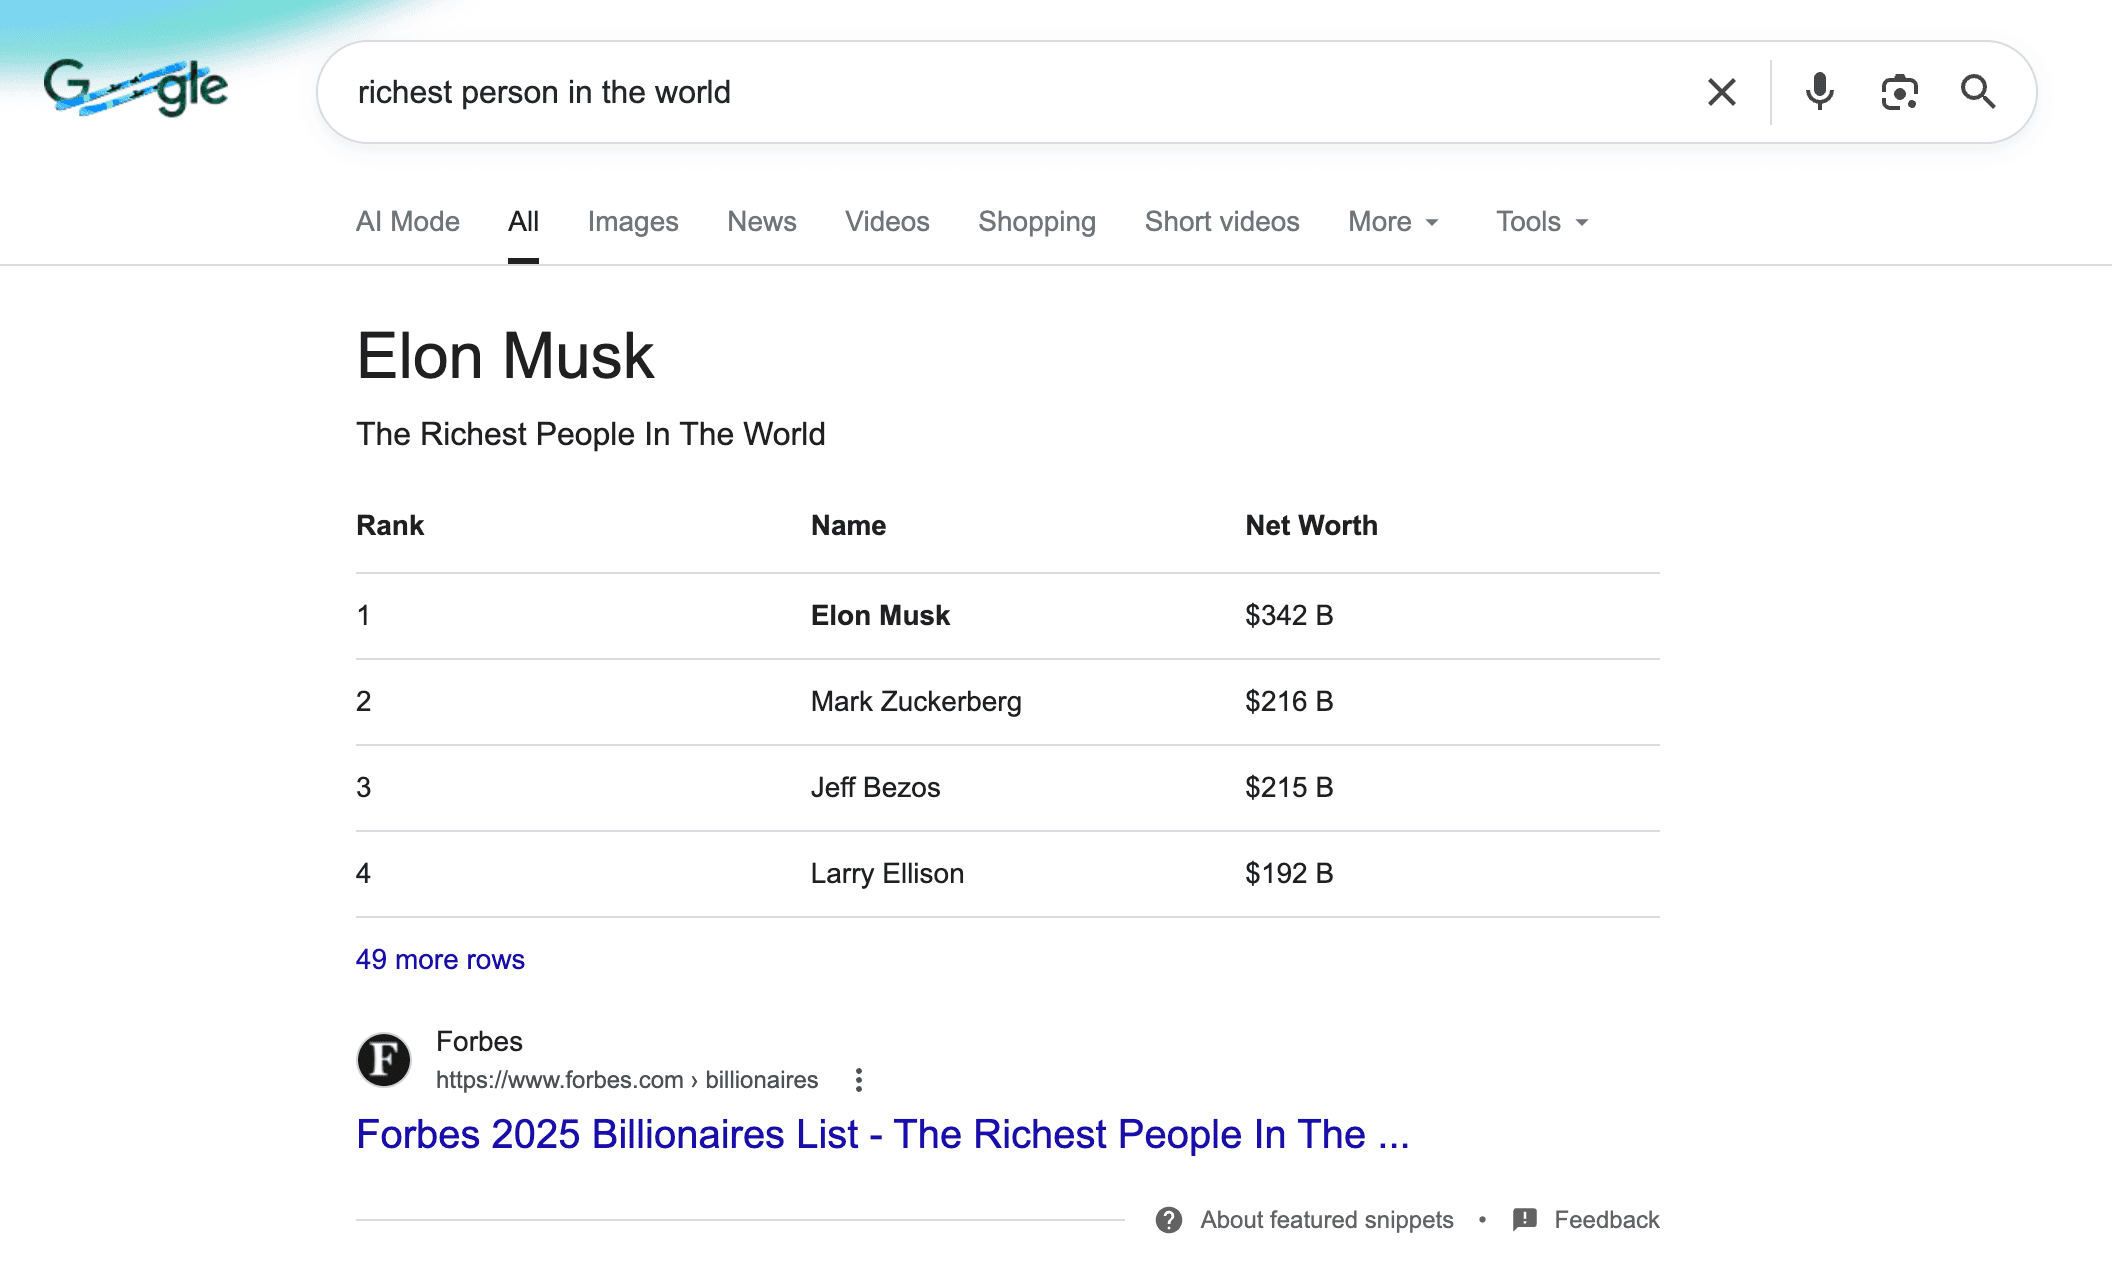The width and height of the screenshot is (2112, 1262).
Task: Open the Forbes 2025 Billionaires List result
Action: 883,1134
